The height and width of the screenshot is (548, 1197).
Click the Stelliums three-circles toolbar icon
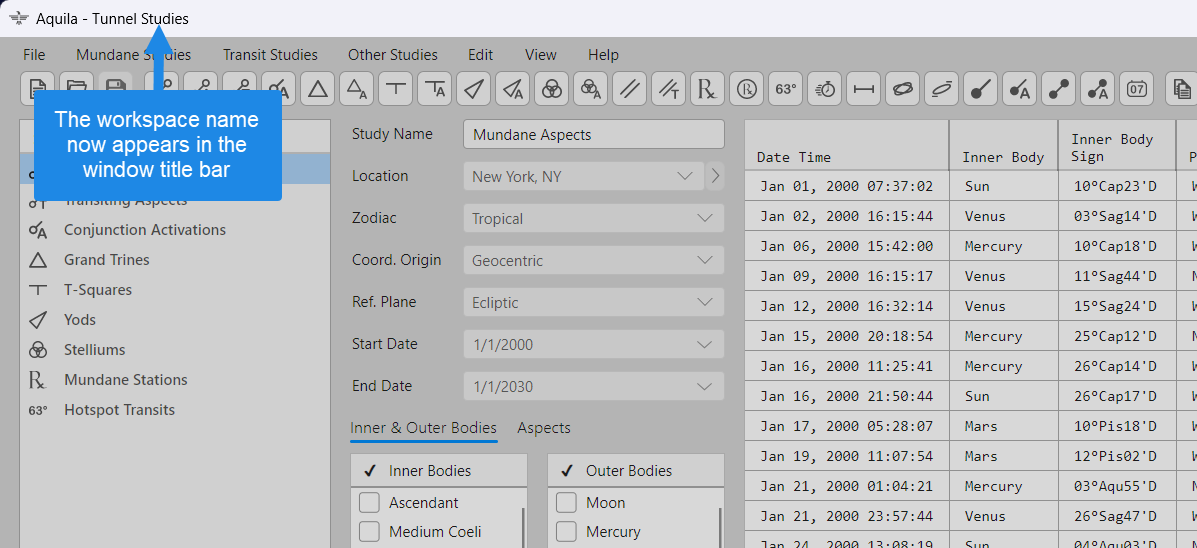point(551,89)
